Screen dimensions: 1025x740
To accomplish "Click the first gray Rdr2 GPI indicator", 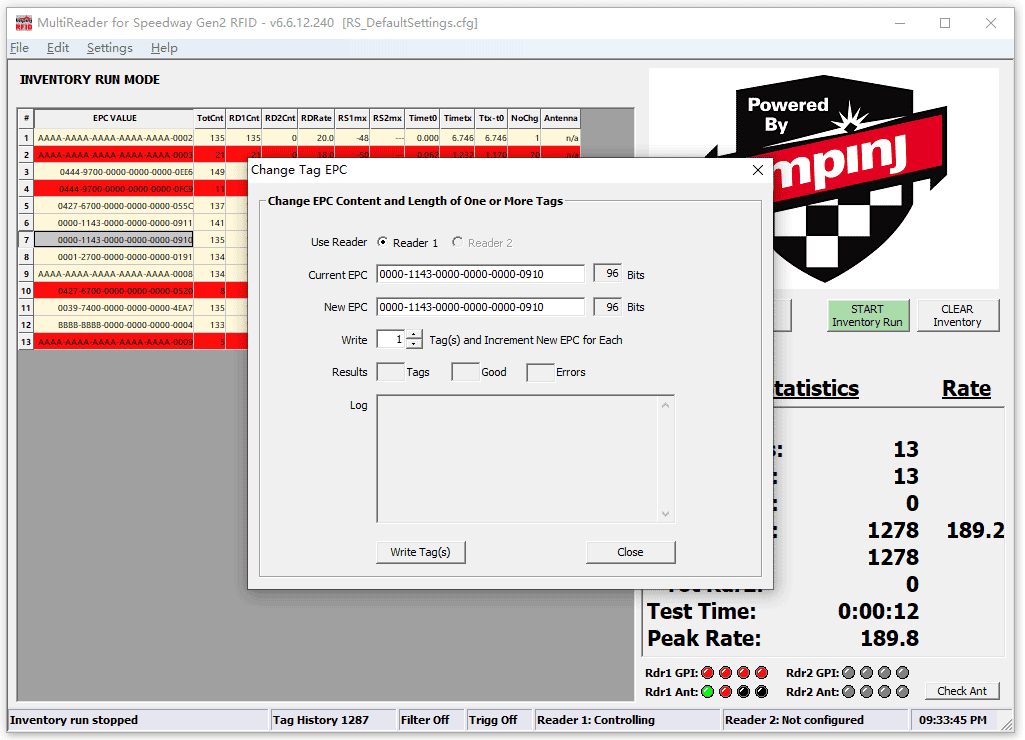I will 849,673.
